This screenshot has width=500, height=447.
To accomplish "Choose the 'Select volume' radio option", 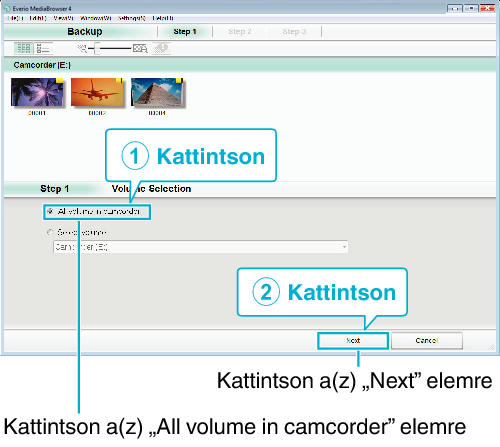I will point(50,232).
